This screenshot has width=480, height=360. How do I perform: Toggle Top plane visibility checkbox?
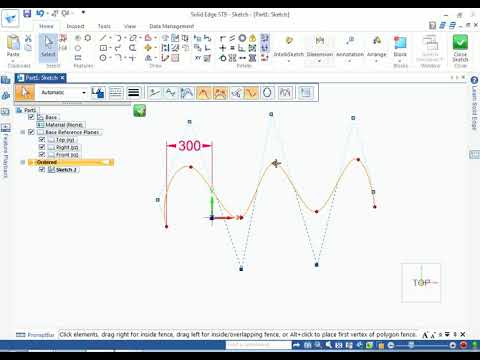42,140
